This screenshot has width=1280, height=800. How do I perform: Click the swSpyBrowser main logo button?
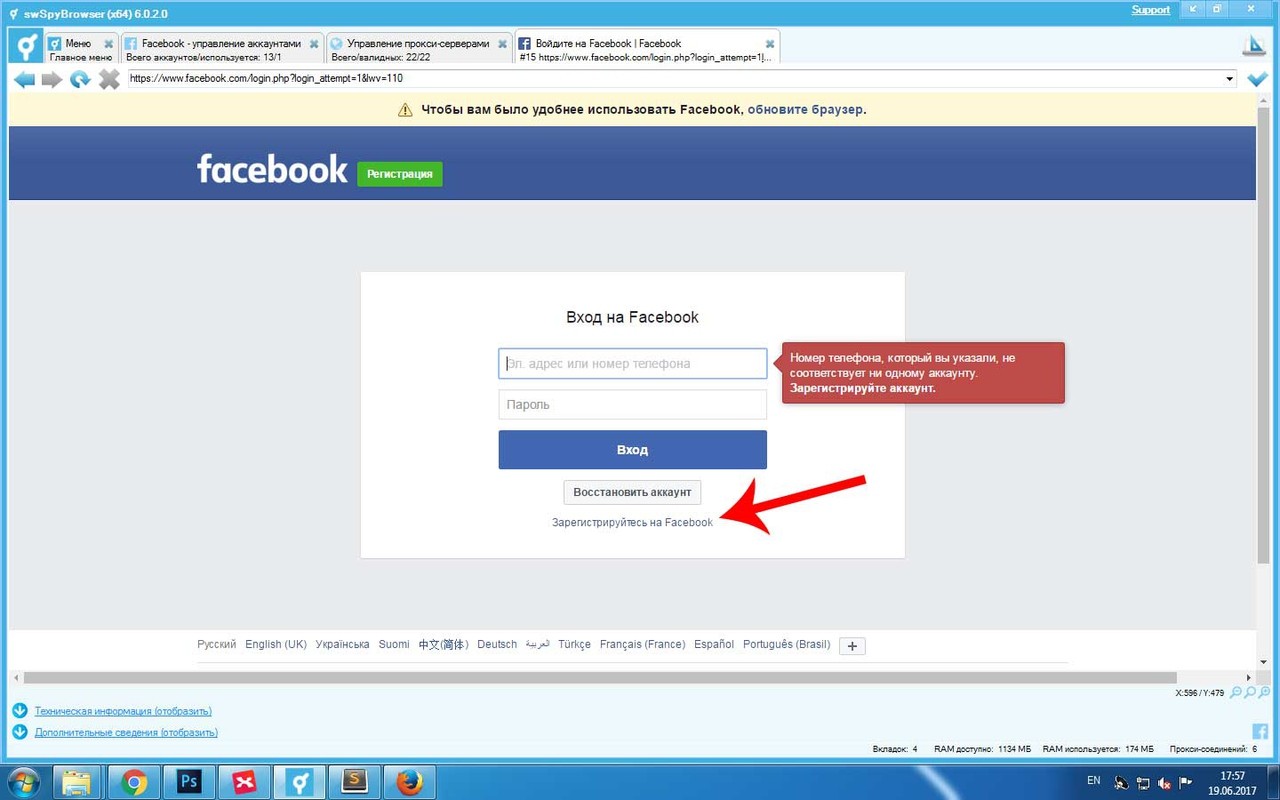(25, 46)
